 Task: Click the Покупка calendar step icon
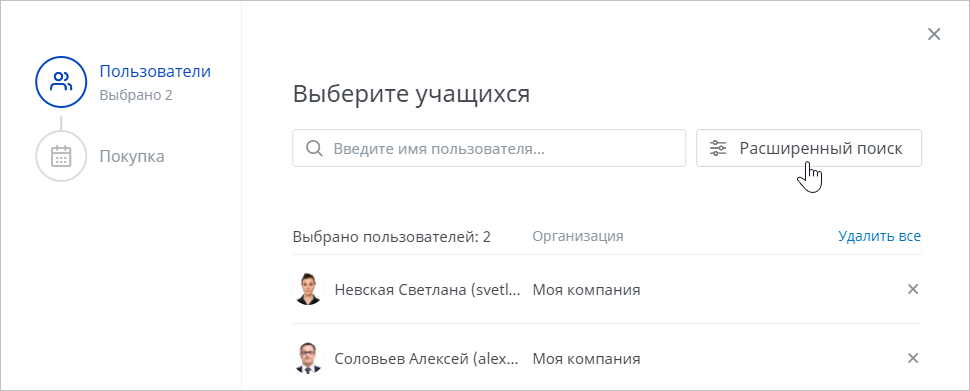click(x=61, y=157)
